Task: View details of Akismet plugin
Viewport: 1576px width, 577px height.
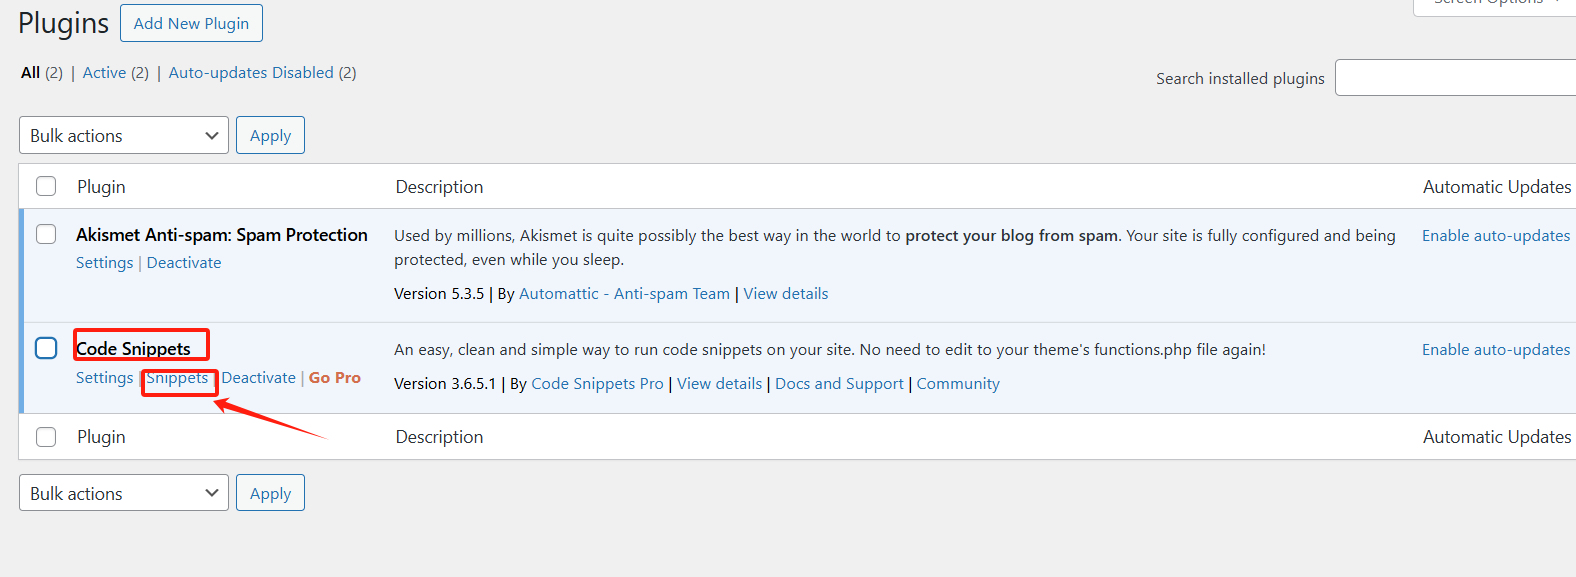Action: pyautogui.click(x=785, y=293)
